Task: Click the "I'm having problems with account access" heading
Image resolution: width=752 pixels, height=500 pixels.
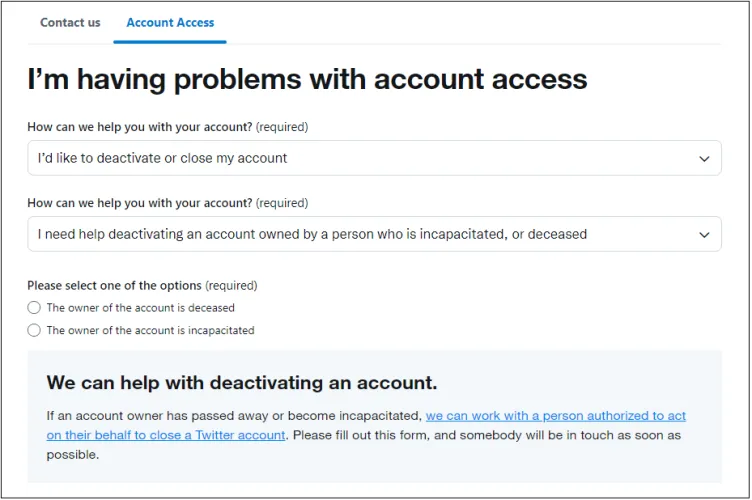Action: [307, 79]
